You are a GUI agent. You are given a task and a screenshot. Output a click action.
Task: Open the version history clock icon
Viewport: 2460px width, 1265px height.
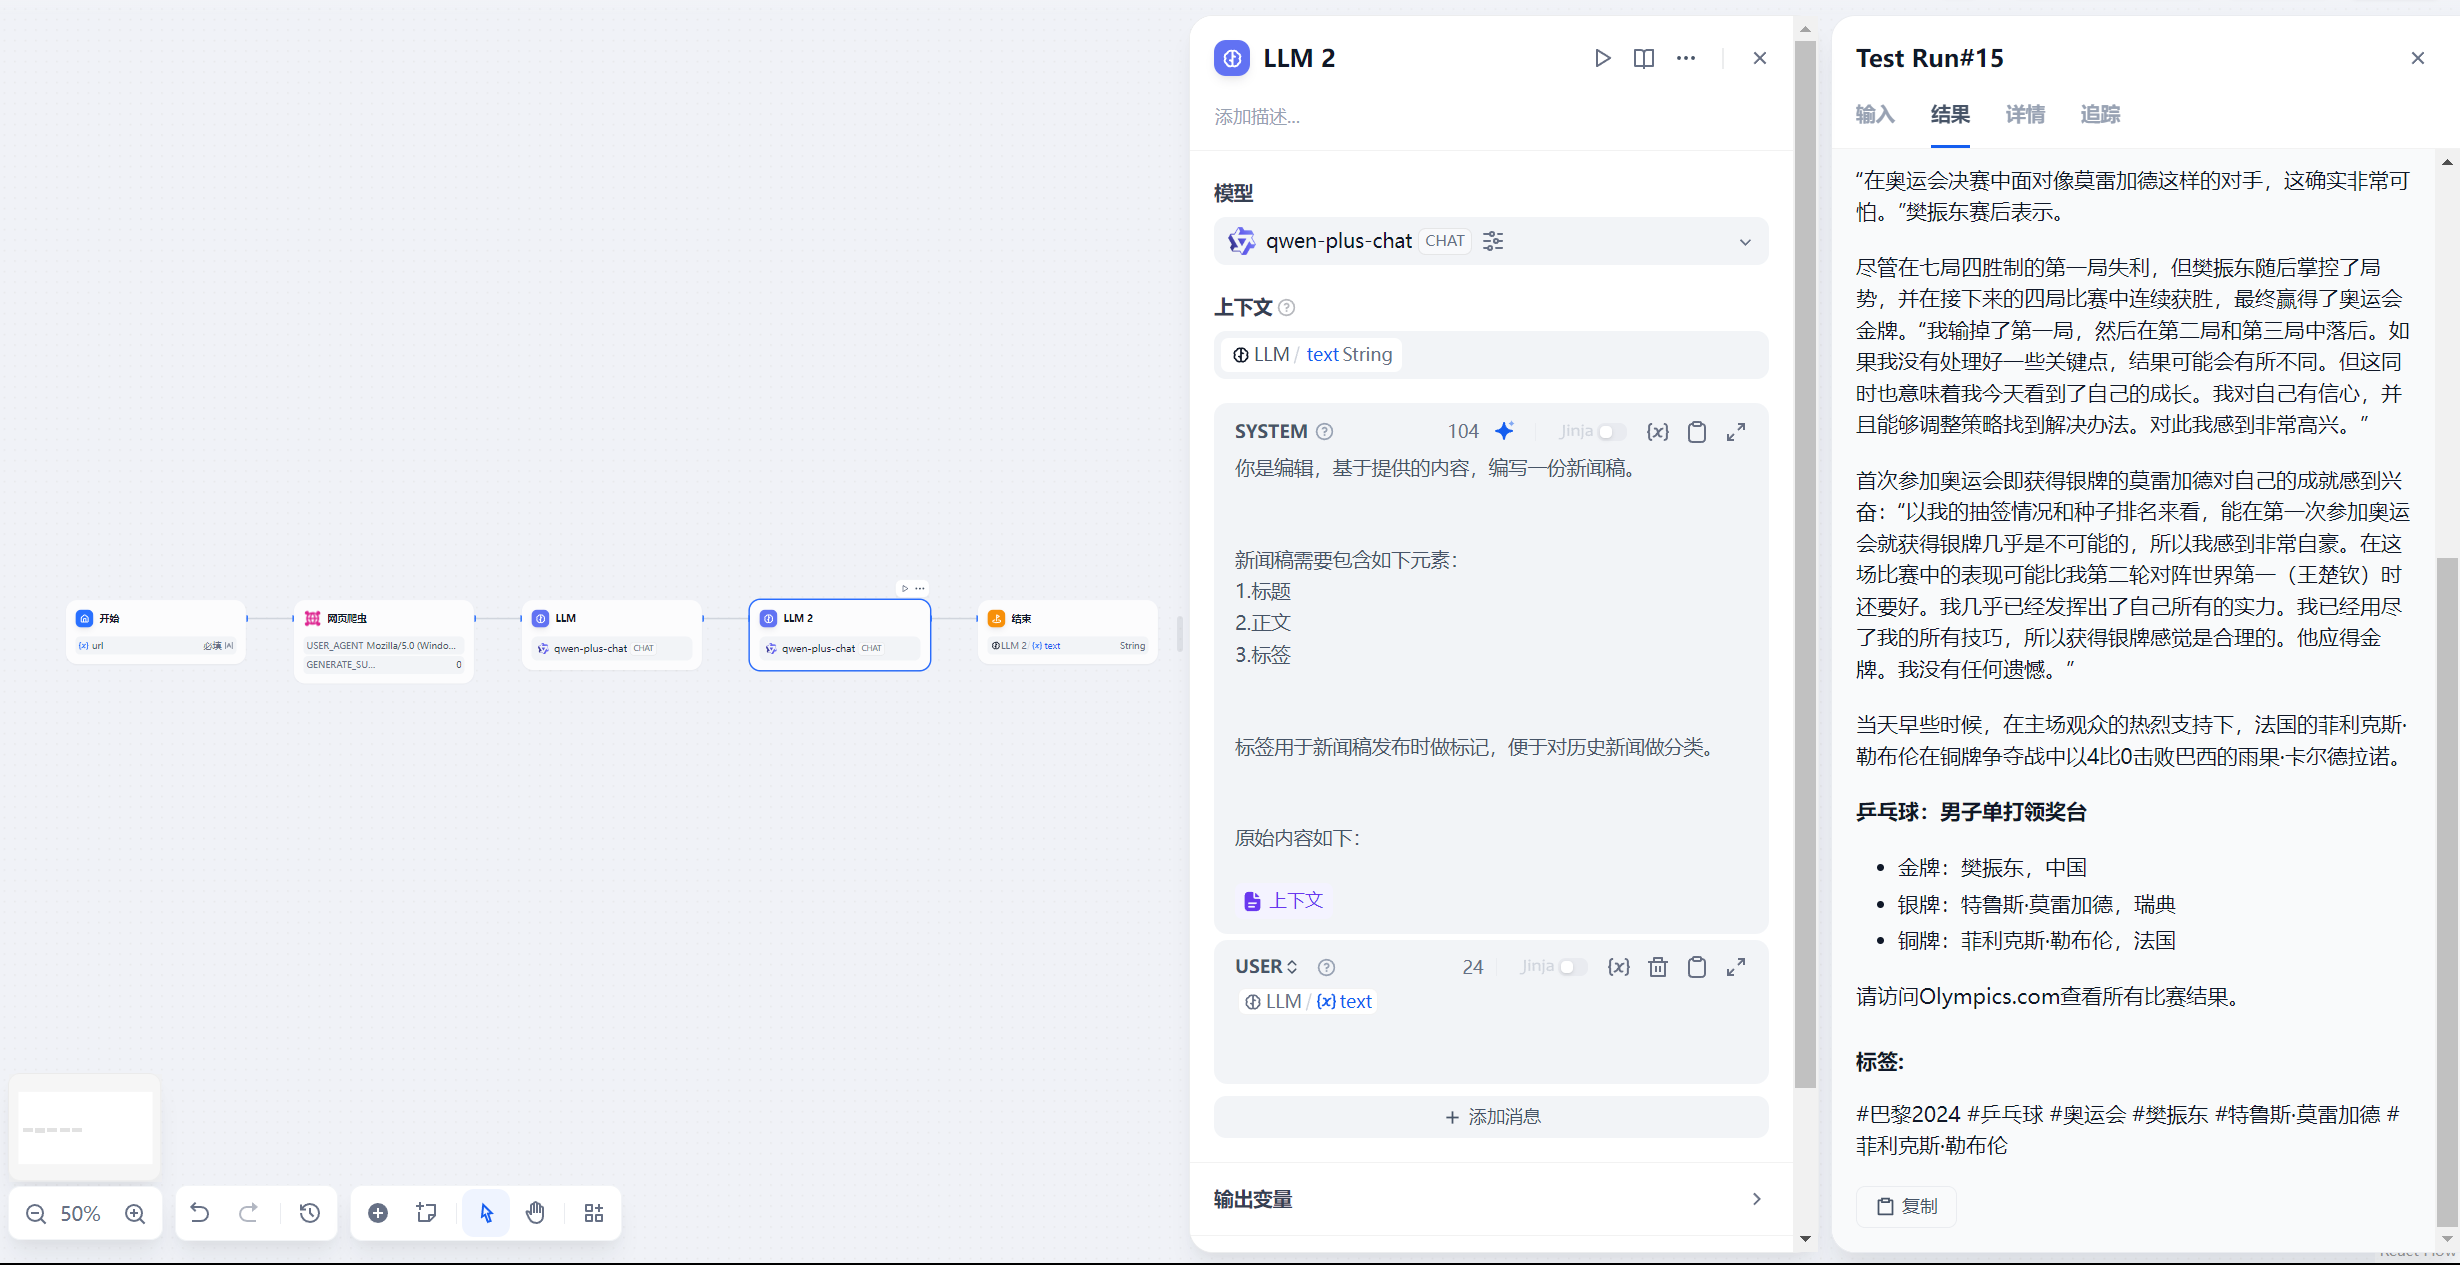[x=310, y=1213]
